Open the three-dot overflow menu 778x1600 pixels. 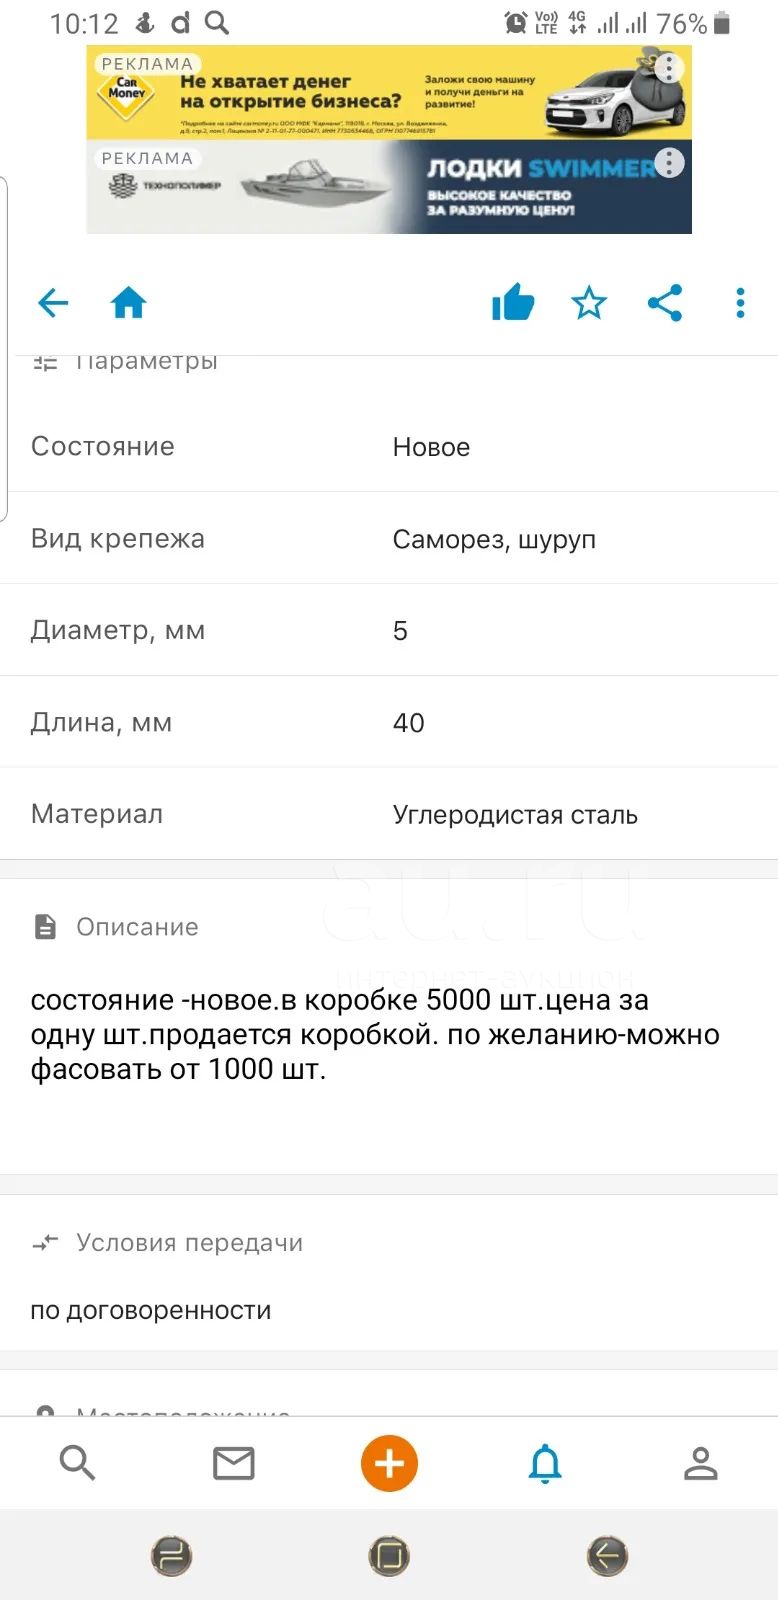pyautogui.click(x=740, y=302)
